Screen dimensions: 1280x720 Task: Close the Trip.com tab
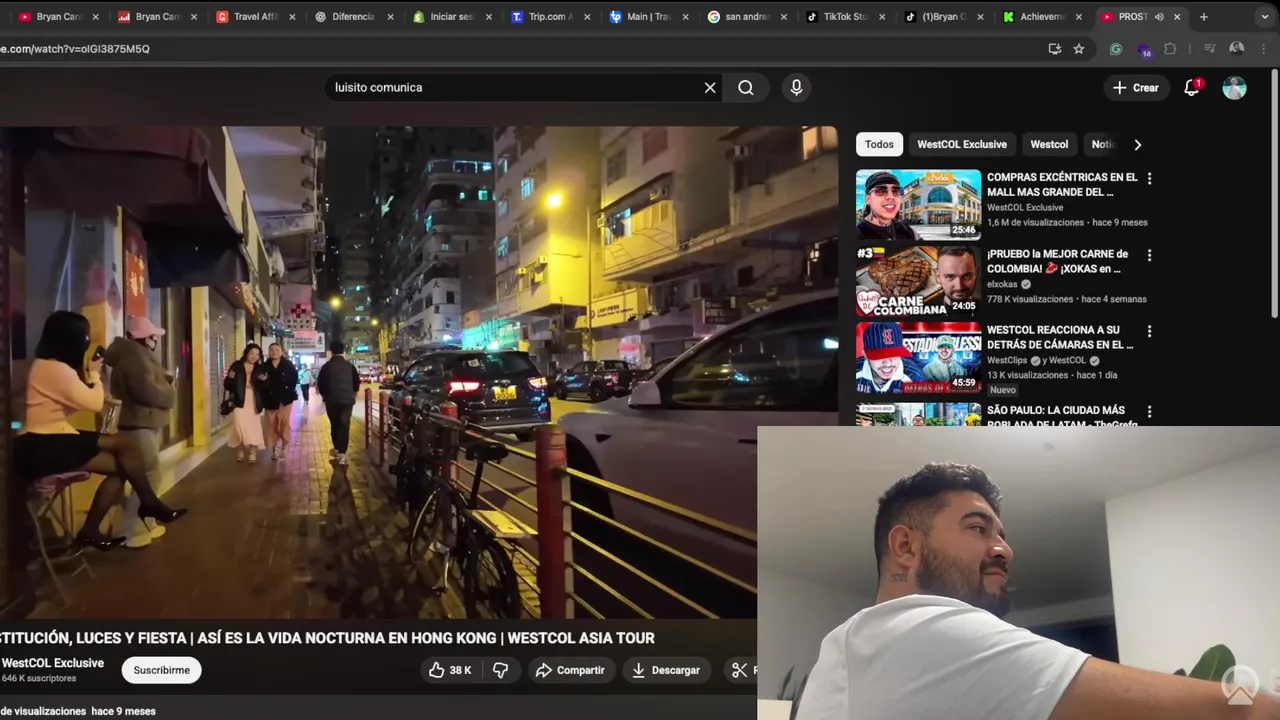(588, 17)
